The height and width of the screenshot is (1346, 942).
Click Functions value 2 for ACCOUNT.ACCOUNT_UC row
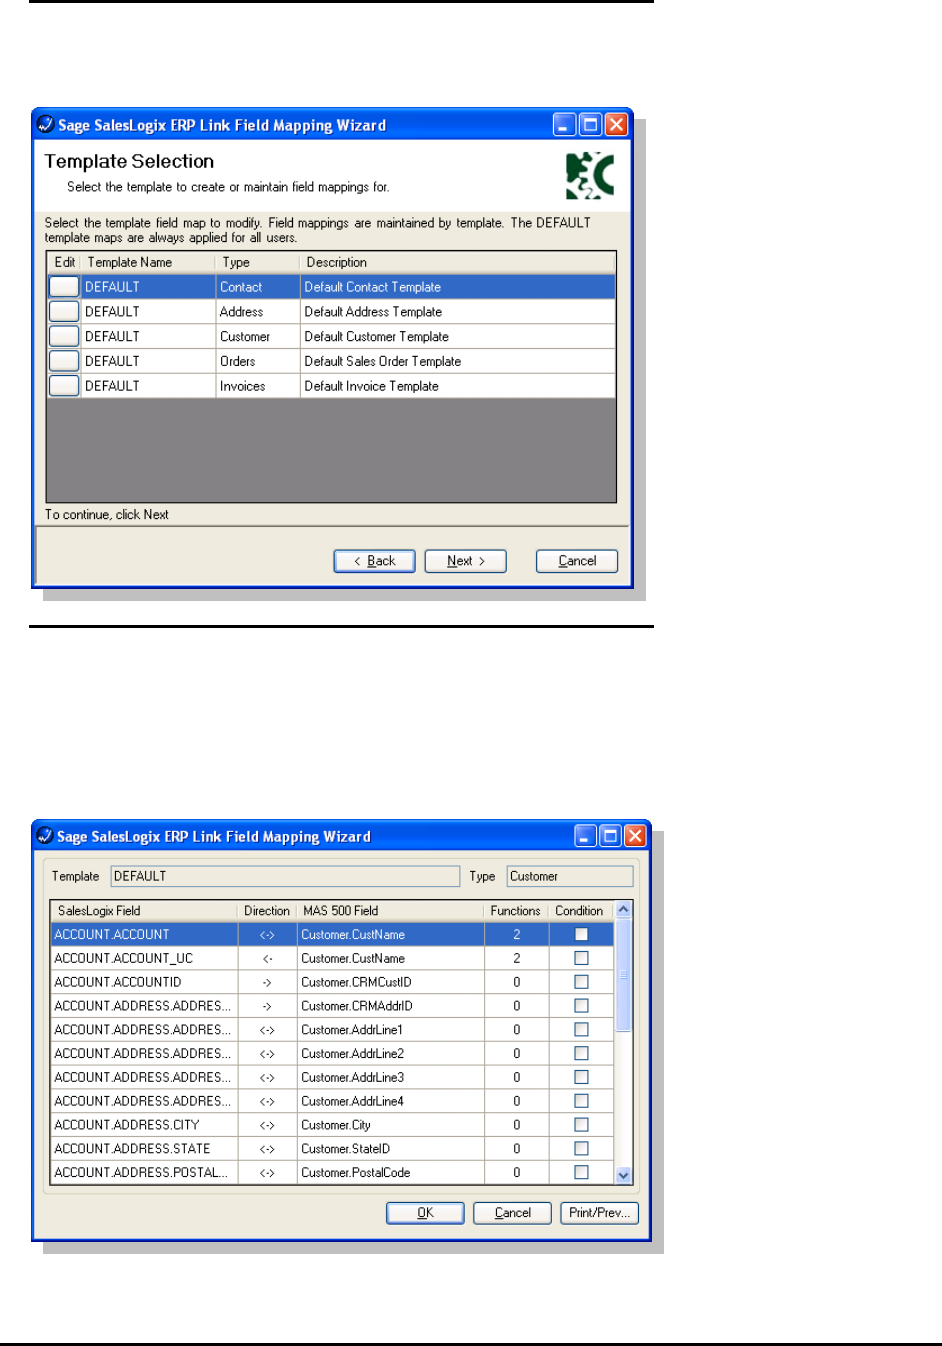click(x=516, y=958)
